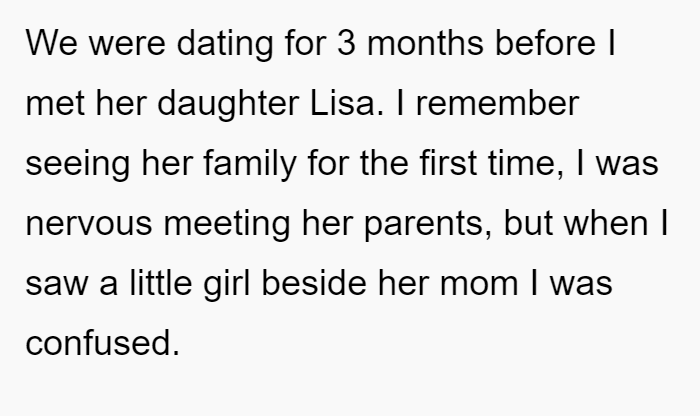
Task: Click the word "months" in the first line
Action: [425, 43]
